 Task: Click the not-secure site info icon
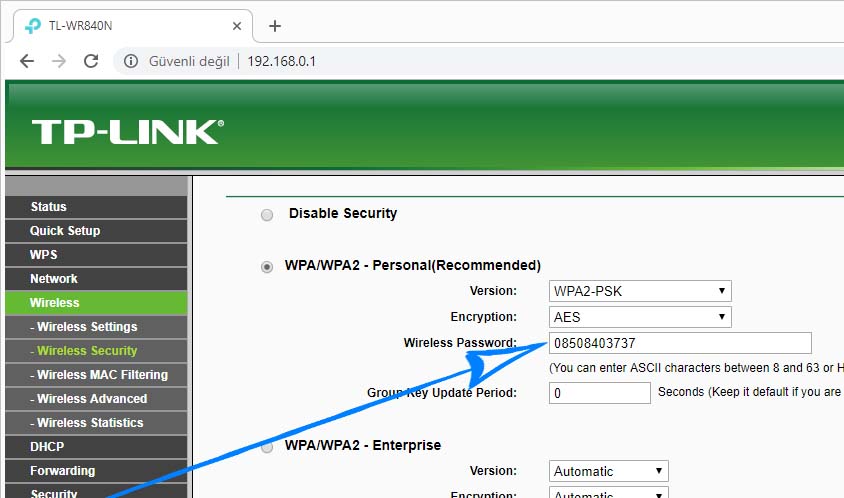[x=130, y=61]
